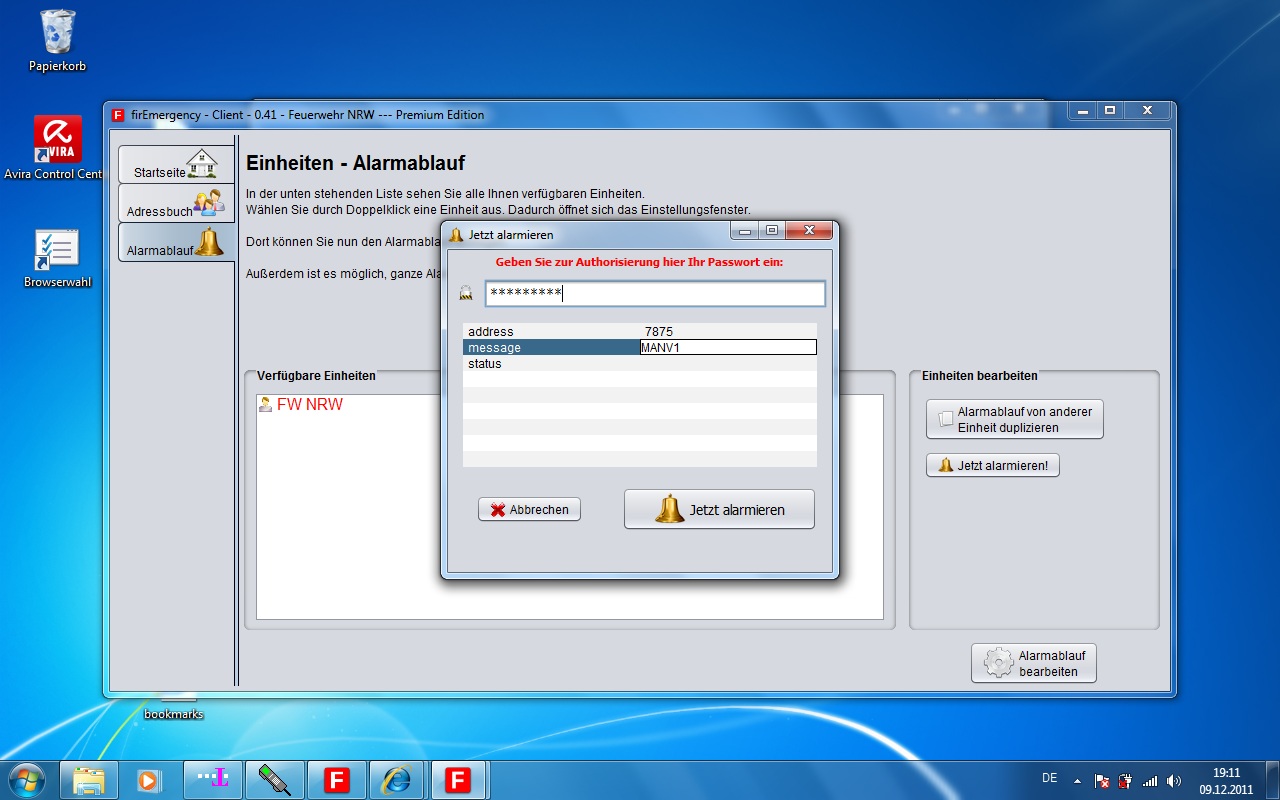The width and height of the screenshot is (1280, 800).
Task: Open Alarmablauf bearbeiten gear button
Action: click(x=1033, y=663)
